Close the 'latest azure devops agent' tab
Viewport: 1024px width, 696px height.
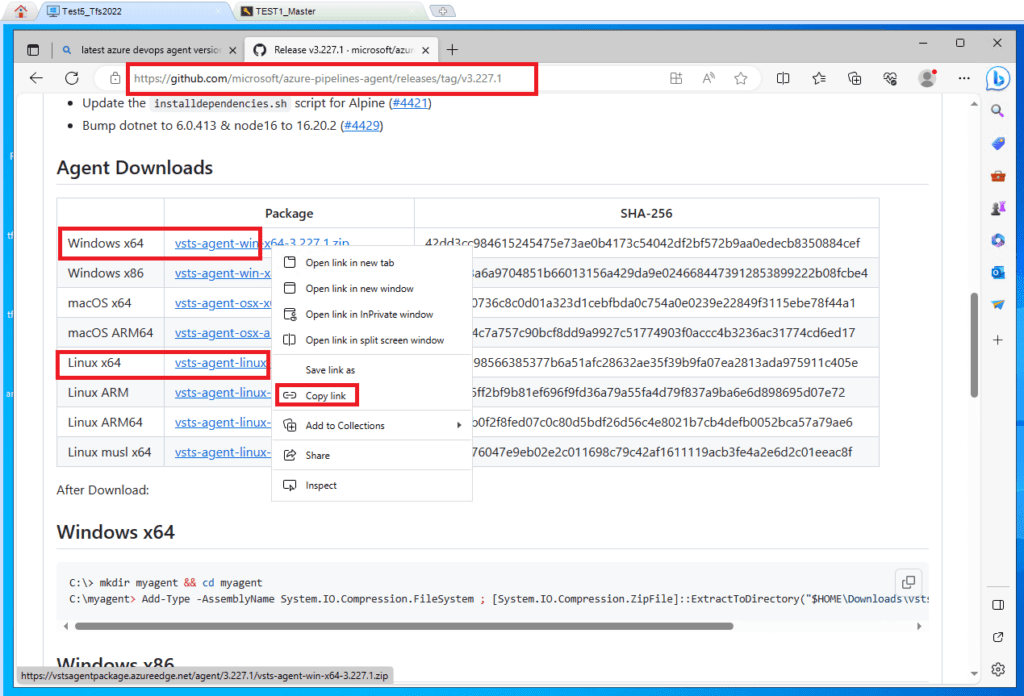(232, 50)
